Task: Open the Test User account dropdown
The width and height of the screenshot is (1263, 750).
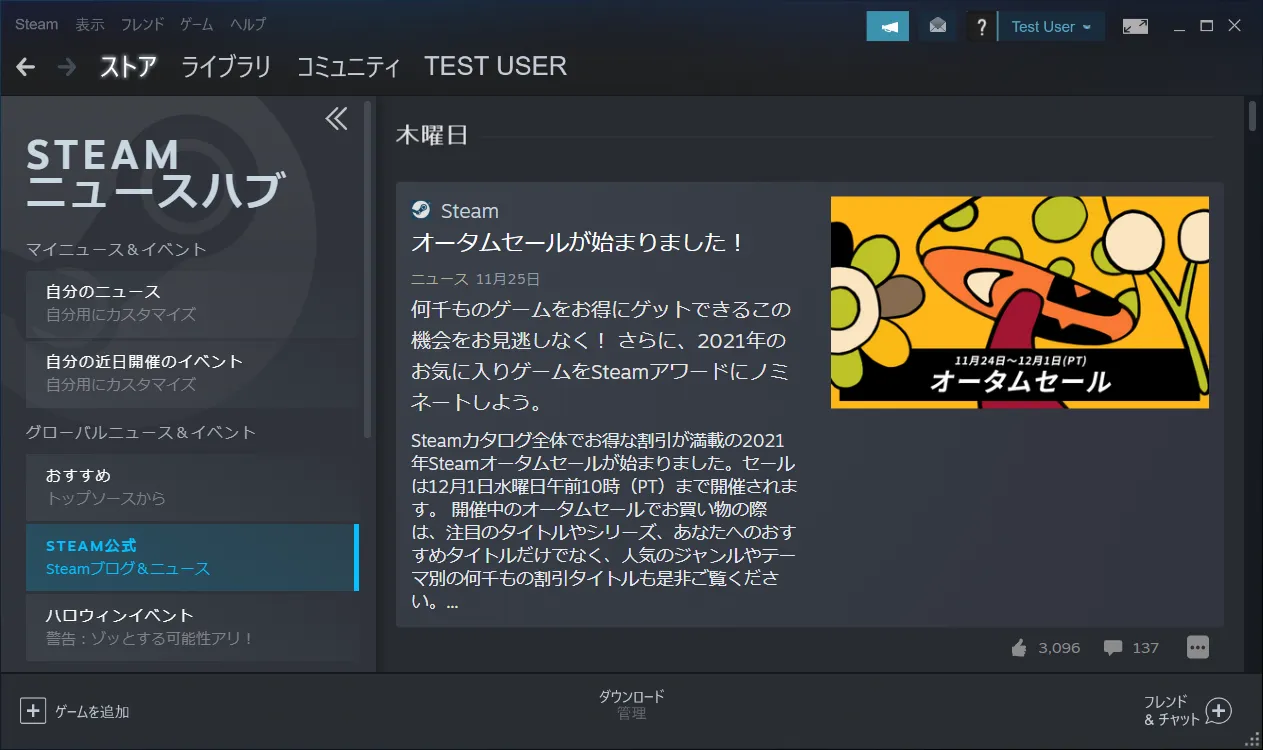Action: tap(1051, 26)
